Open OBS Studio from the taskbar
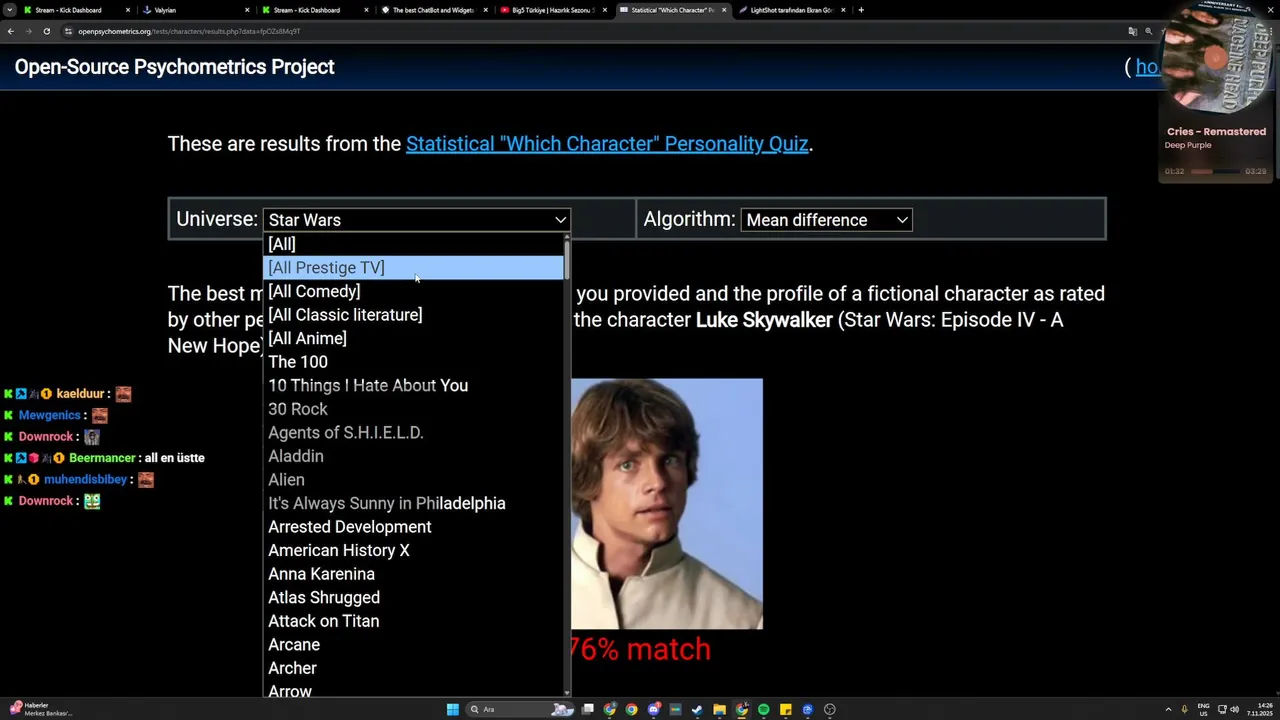 coord(829,709)
